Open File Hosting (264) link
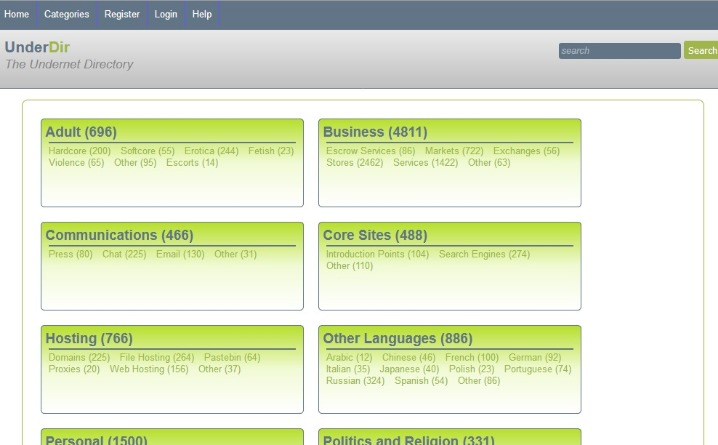This screenshot has height=445, width=718. [157, 357]
